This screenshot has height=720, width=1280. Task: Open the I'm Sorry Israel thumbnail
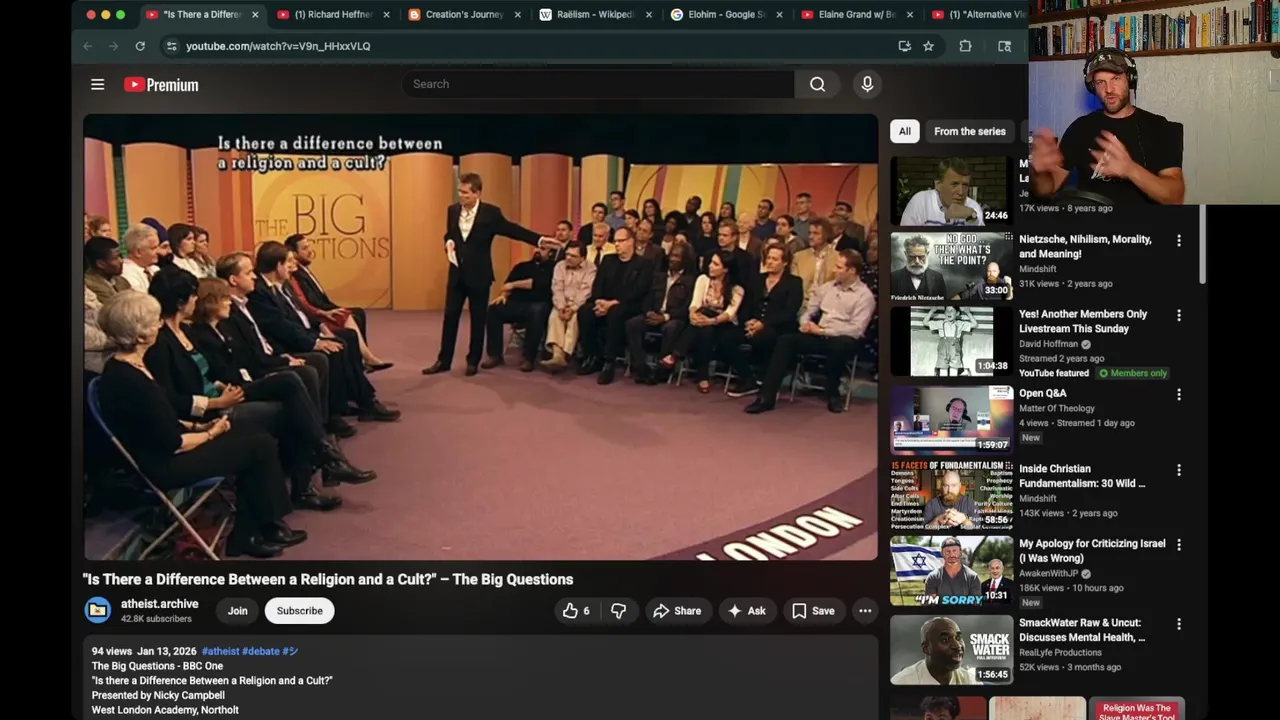[951, 570]
